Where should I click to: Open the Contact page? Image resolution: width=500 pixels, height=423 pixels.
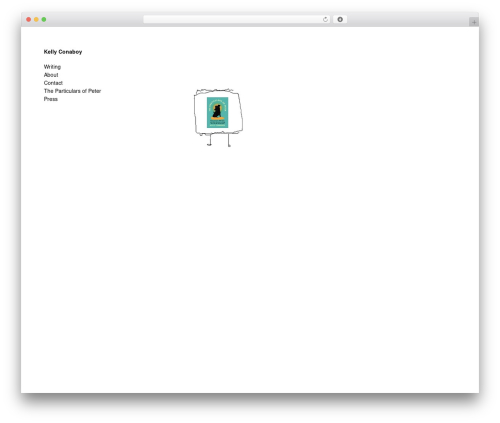click(53, 83)
